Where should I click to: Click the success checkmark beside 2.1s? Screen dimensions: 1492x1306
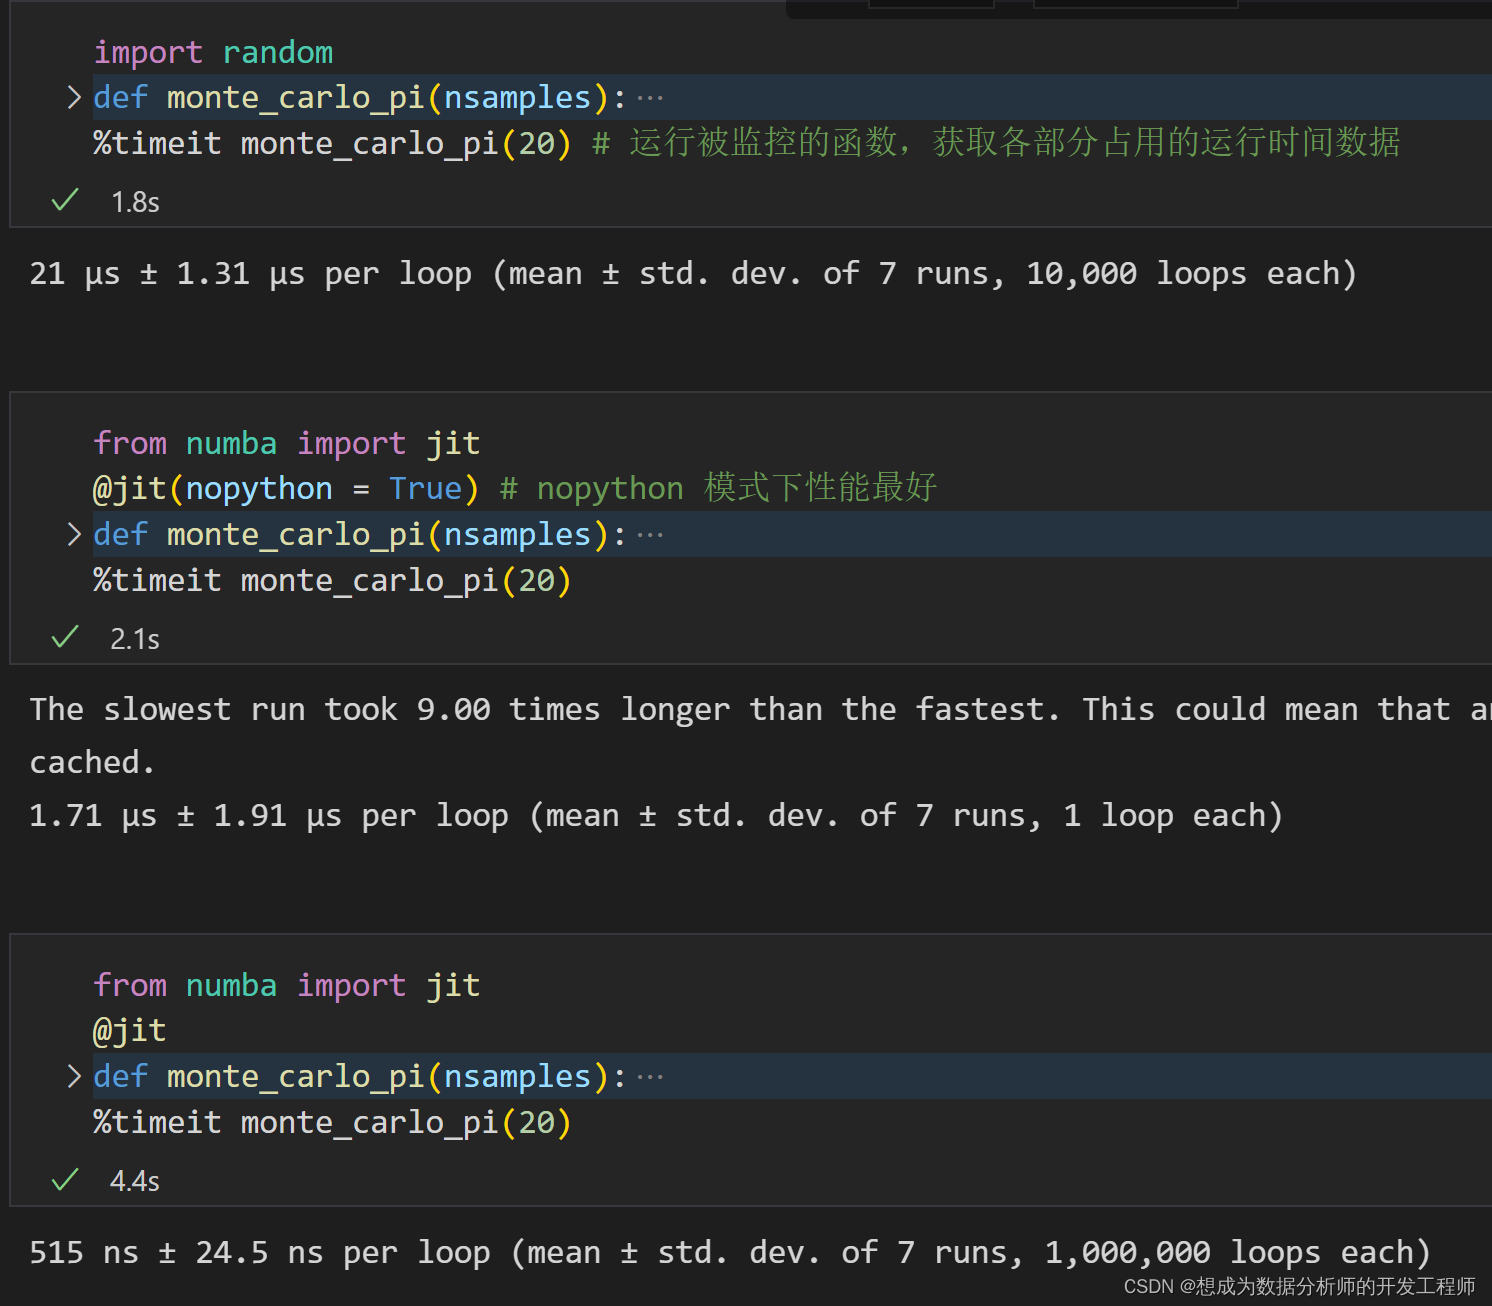click(65, 638)
